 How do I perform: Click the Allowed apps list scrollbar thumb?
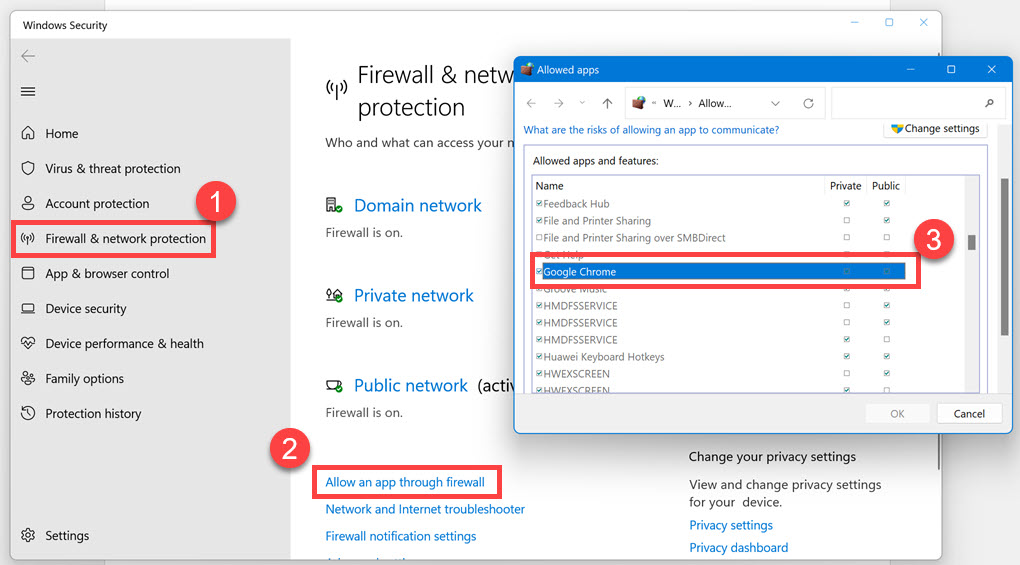971,241
